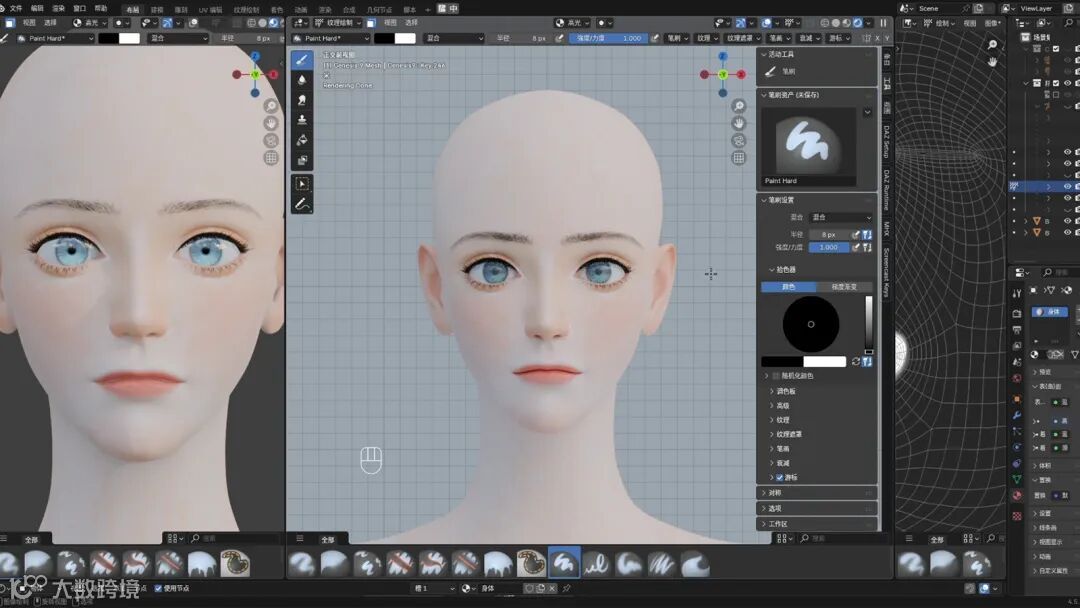Image resolution: width=1080 pixels, height=608 pixels.
Task: Click the pan view hand icon
Action: [x=739, y=123]
